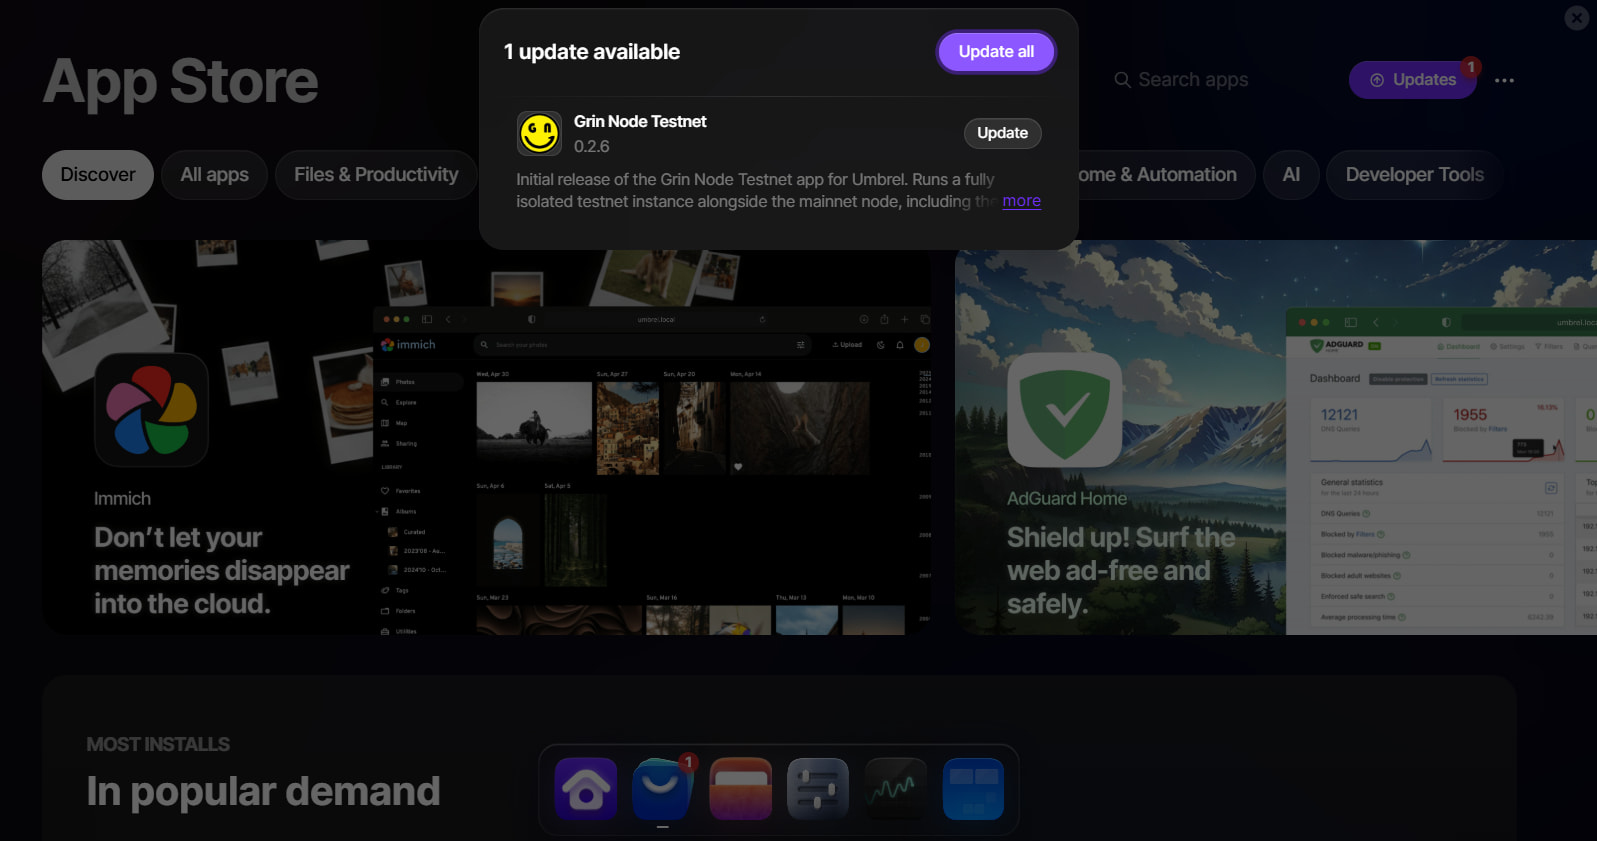Open the AdGuard Home featured banner
1597x841 pixels.
pyautogui.click(x=1276, y=437)
